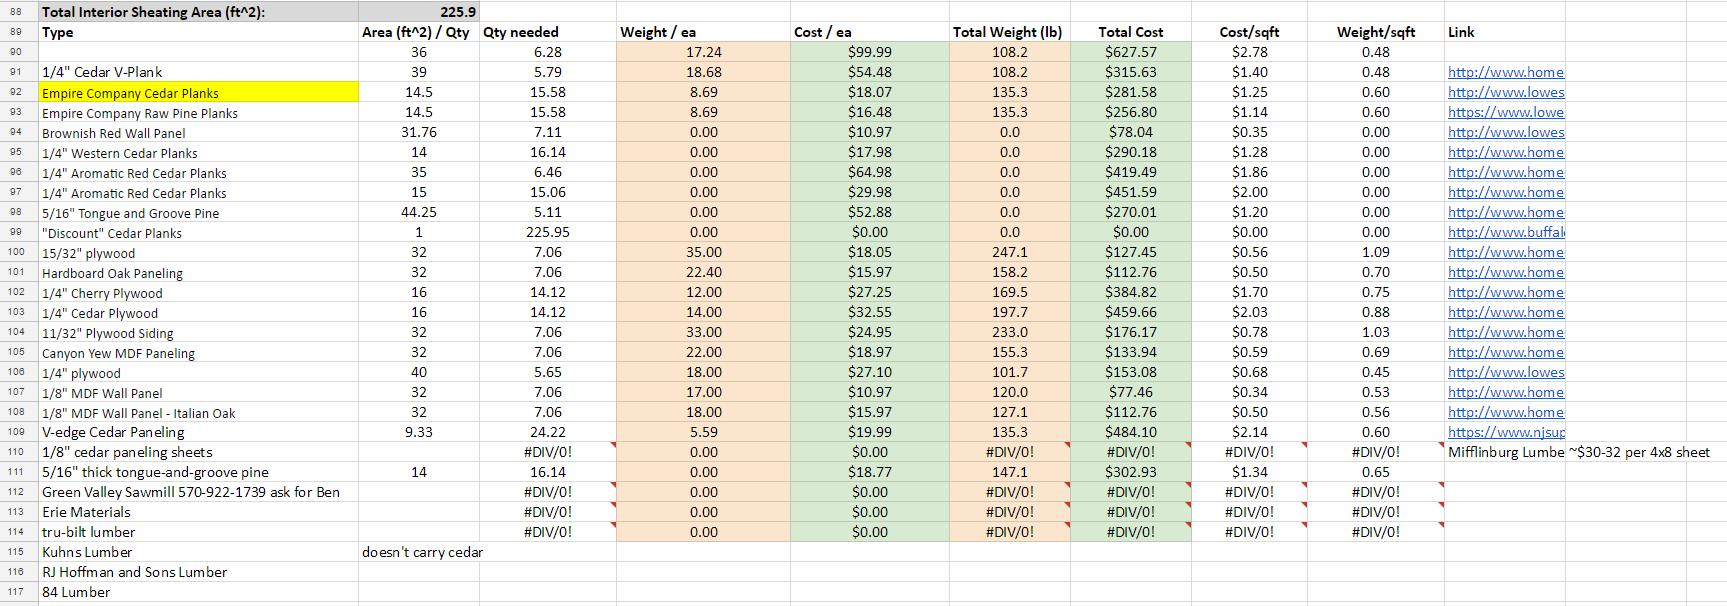1727x606 pixels.
Task: Select the 84 Lumber cell
Action: click(x=198, y=592)
